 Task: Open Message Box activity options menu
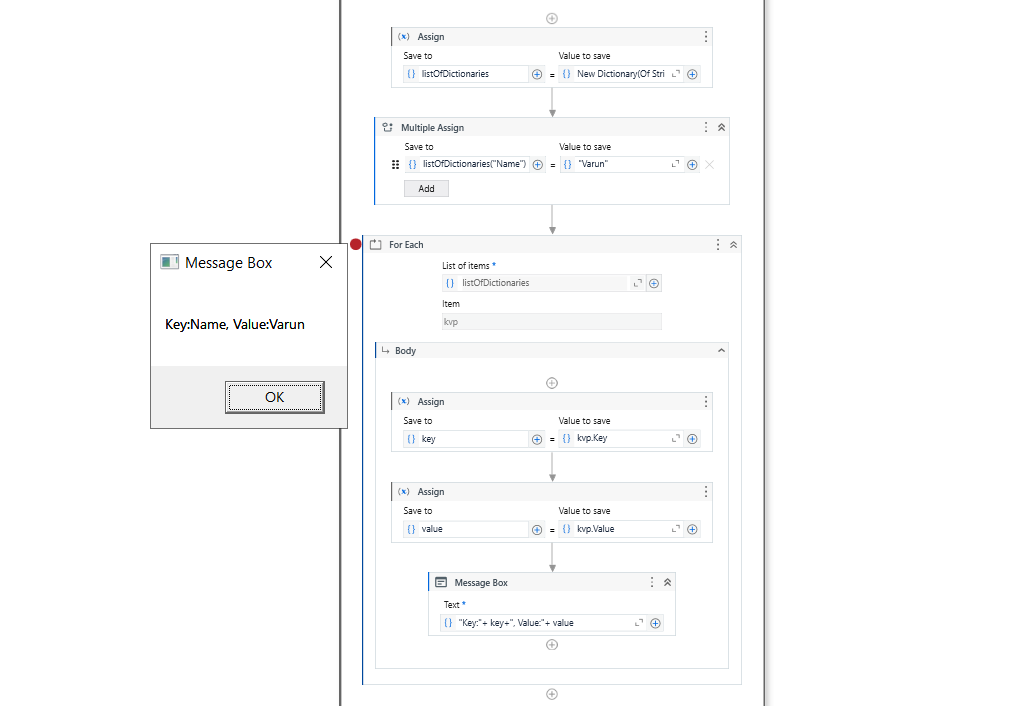(651, 582)
